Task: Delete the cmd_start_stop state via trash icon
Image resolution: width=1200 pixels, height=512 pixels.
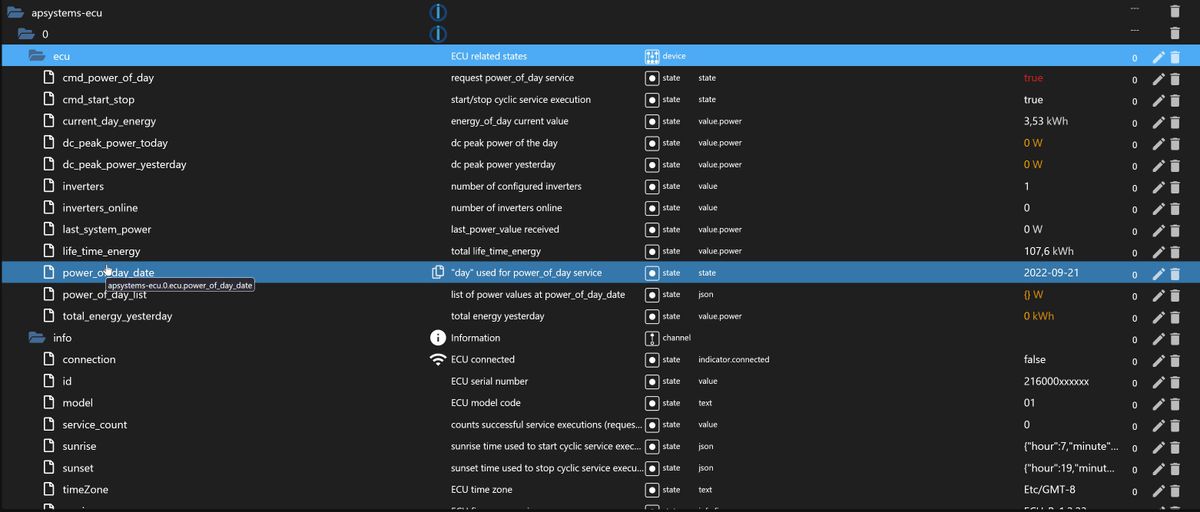Action: 1176,100
